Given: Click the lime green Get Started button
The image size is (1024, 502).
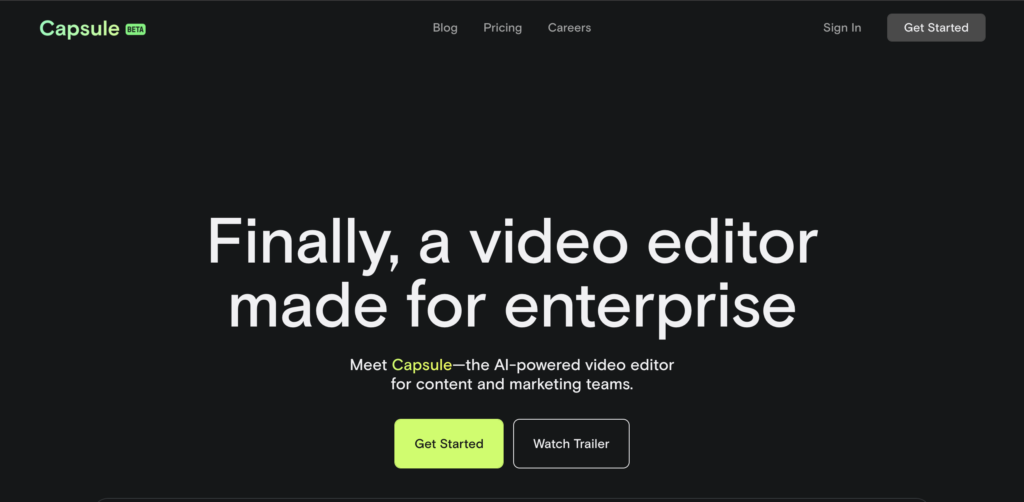Looking at the screenshot, I should point(449,444).
